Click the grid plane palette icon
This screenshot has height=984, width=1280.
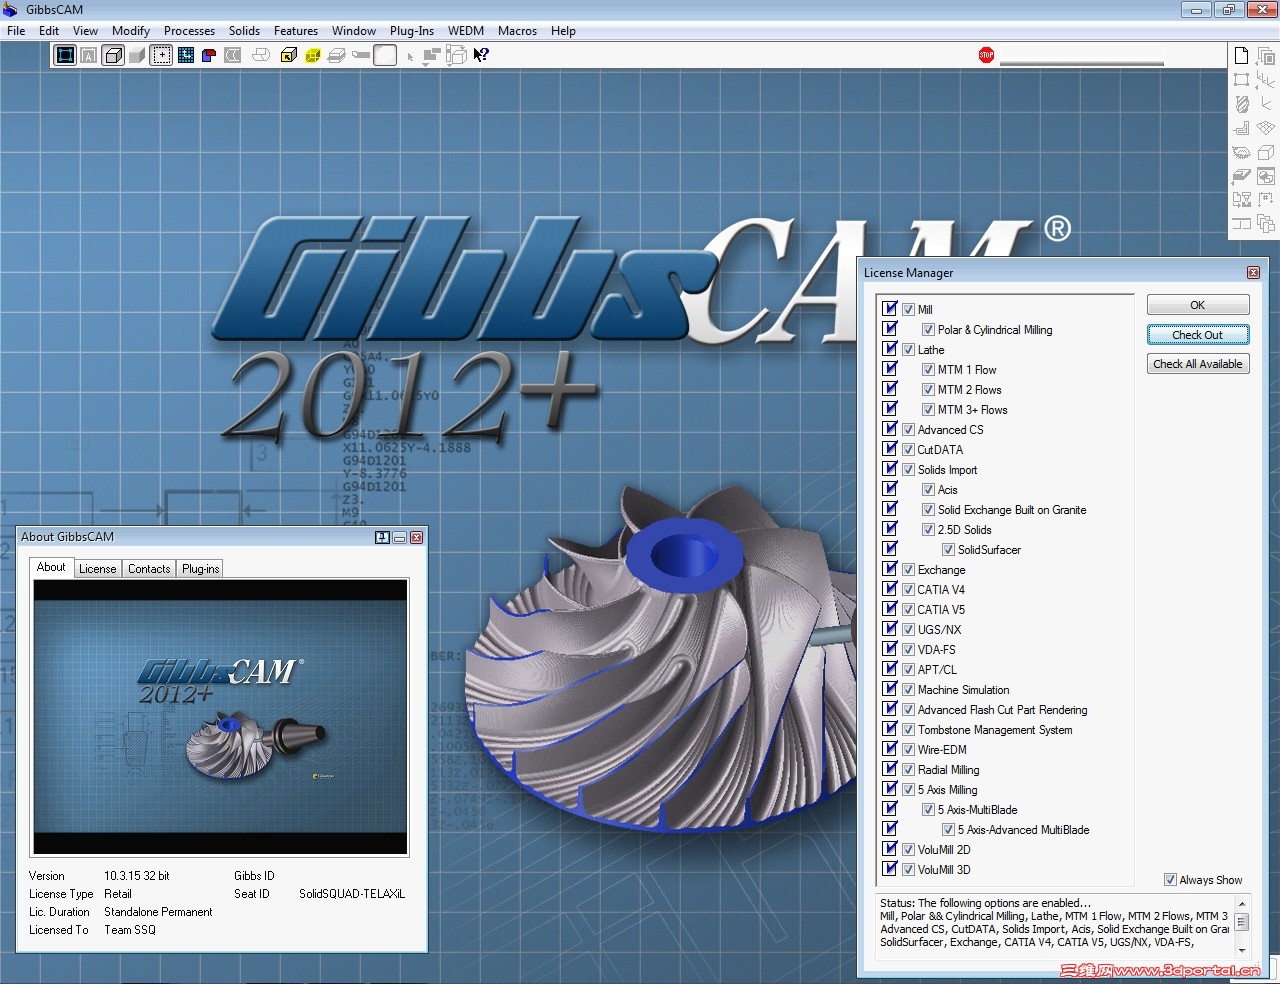tap(1265, 127)
